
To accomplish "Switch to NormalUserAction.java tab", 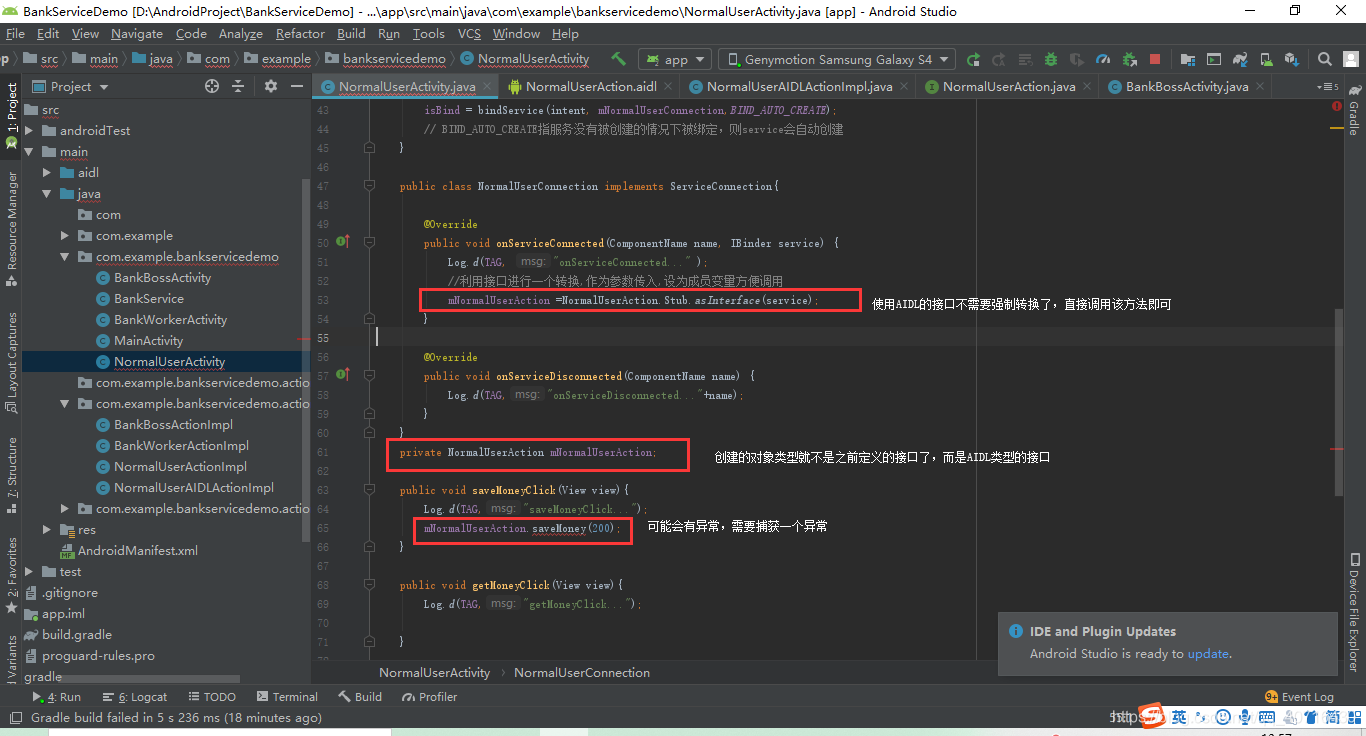I will point(1009,86).
